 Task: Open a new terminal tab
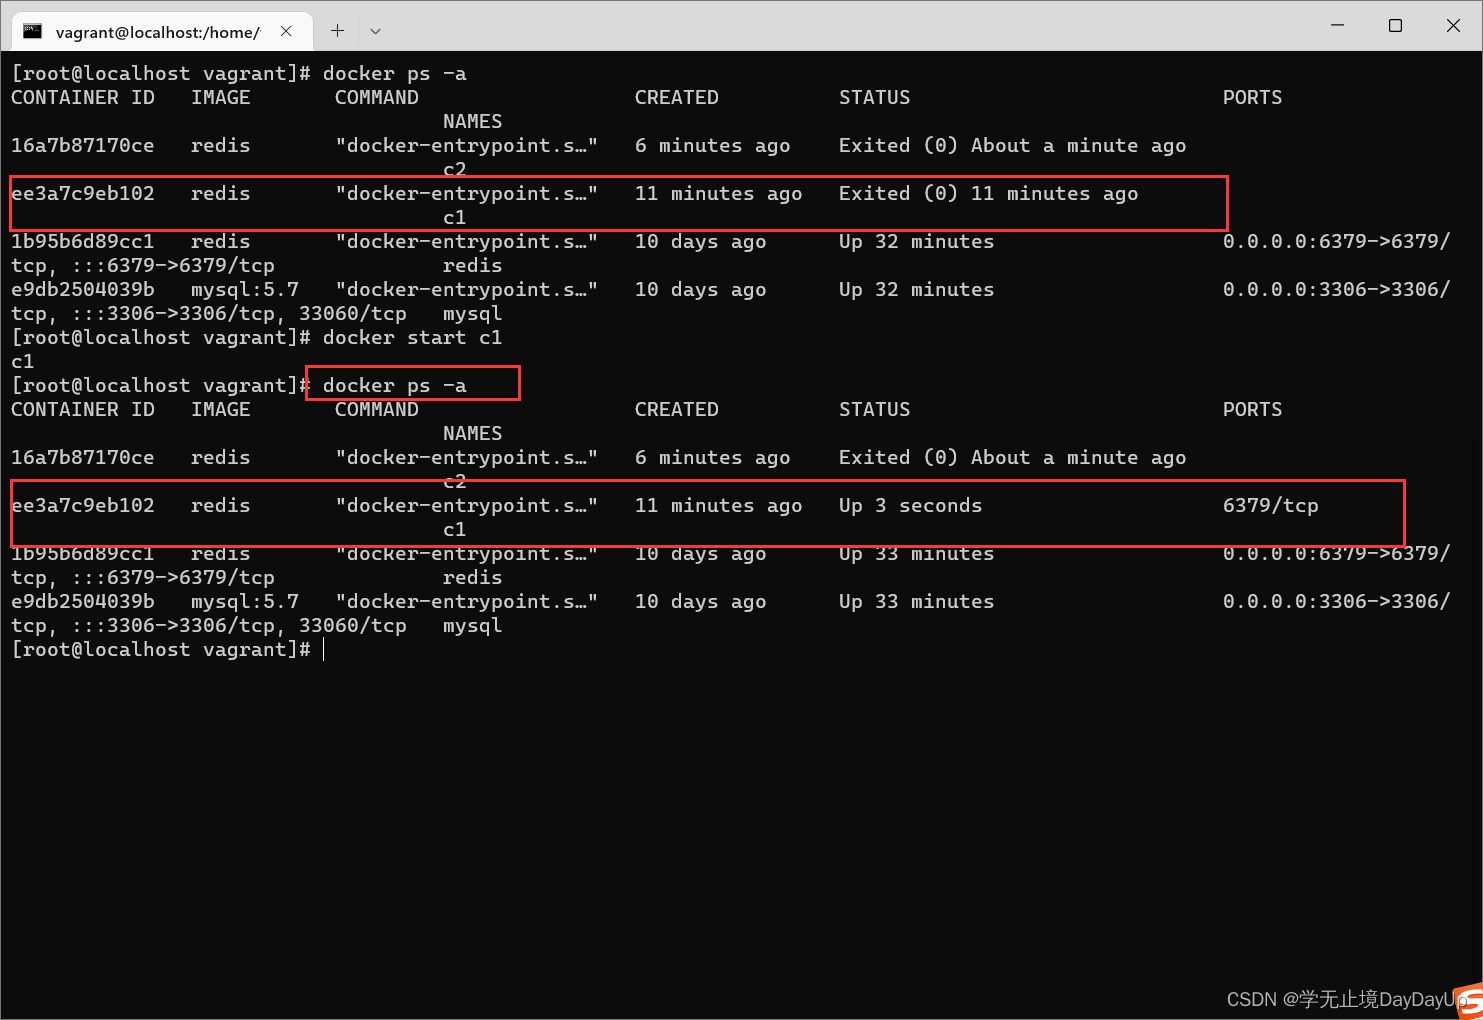point(338,31)
